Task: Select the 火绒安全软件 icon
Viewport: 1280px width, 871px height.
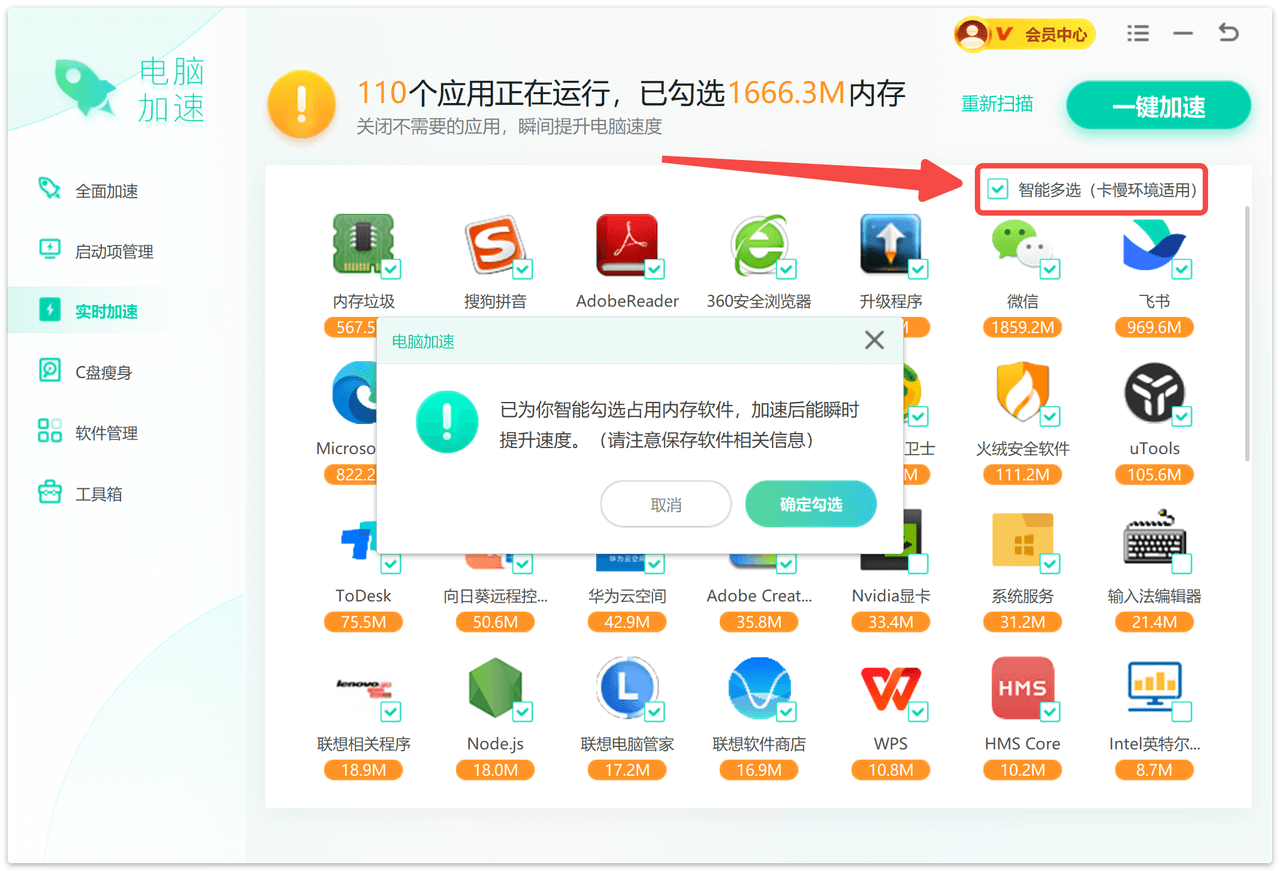Action: tap(1021, 393)
